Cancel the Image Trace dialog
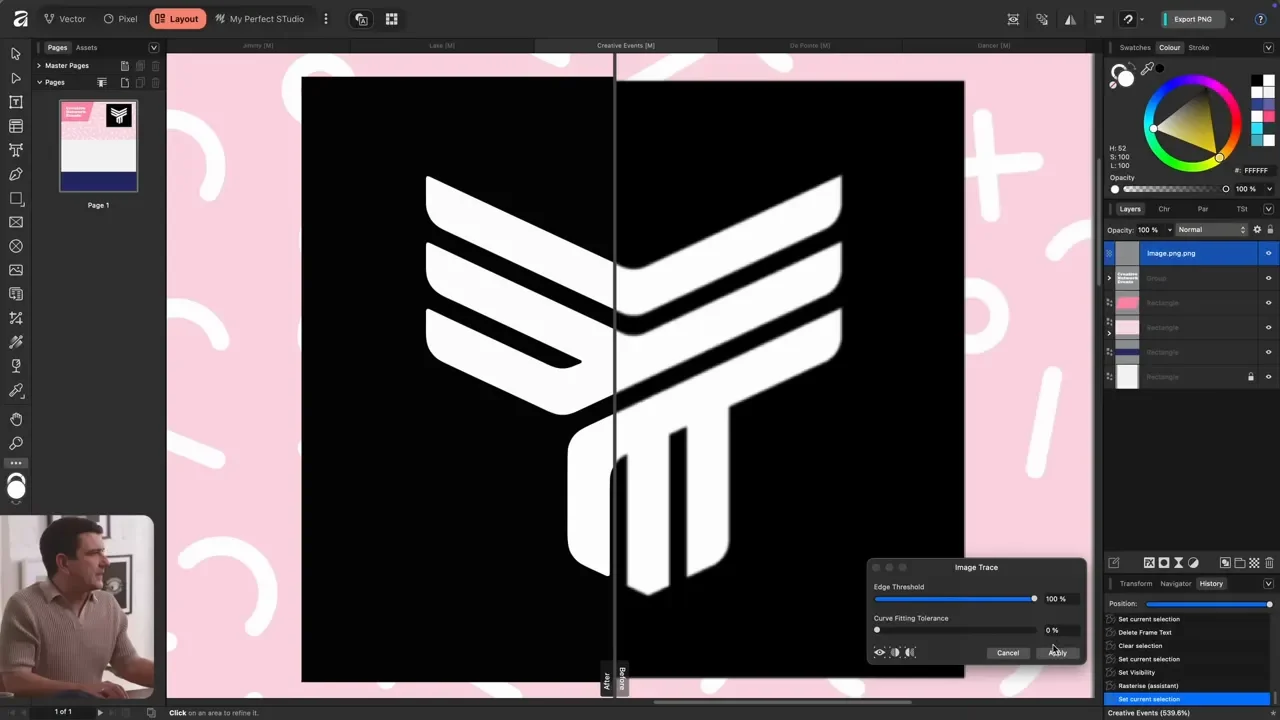 click(x=1007, y=653)
